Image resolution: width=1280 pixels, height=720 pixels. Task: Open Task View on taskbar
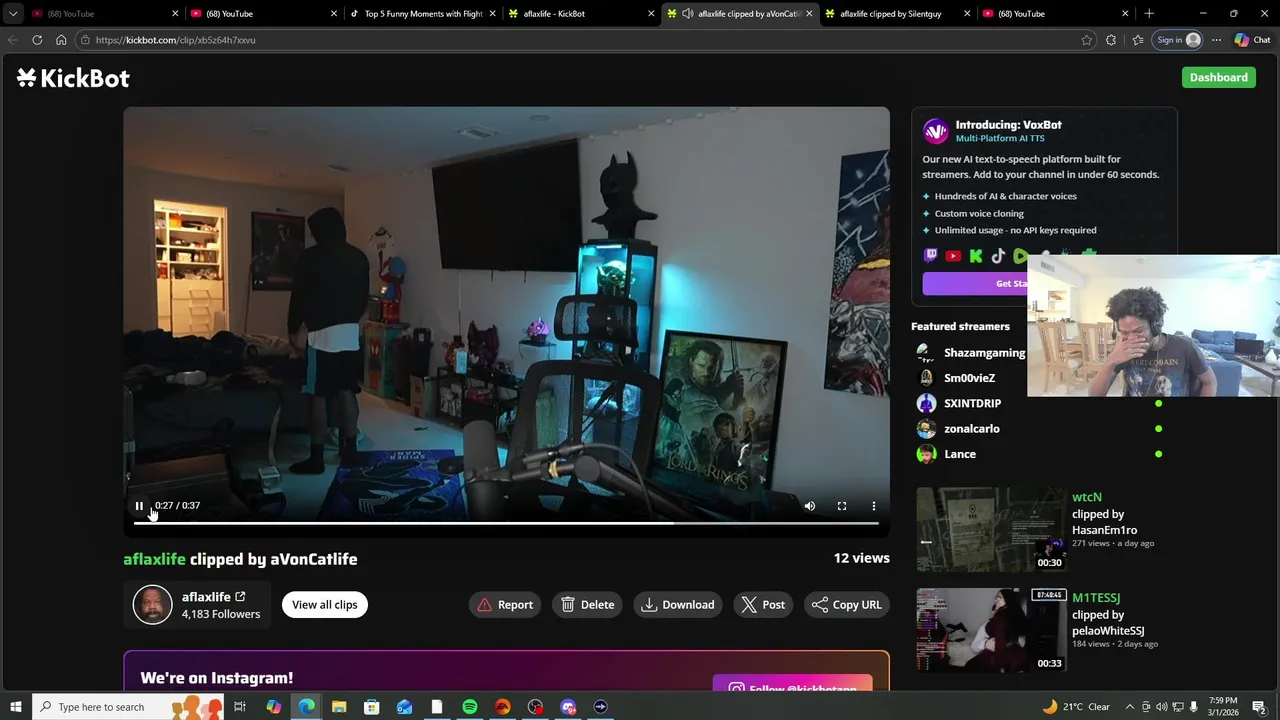240,707
